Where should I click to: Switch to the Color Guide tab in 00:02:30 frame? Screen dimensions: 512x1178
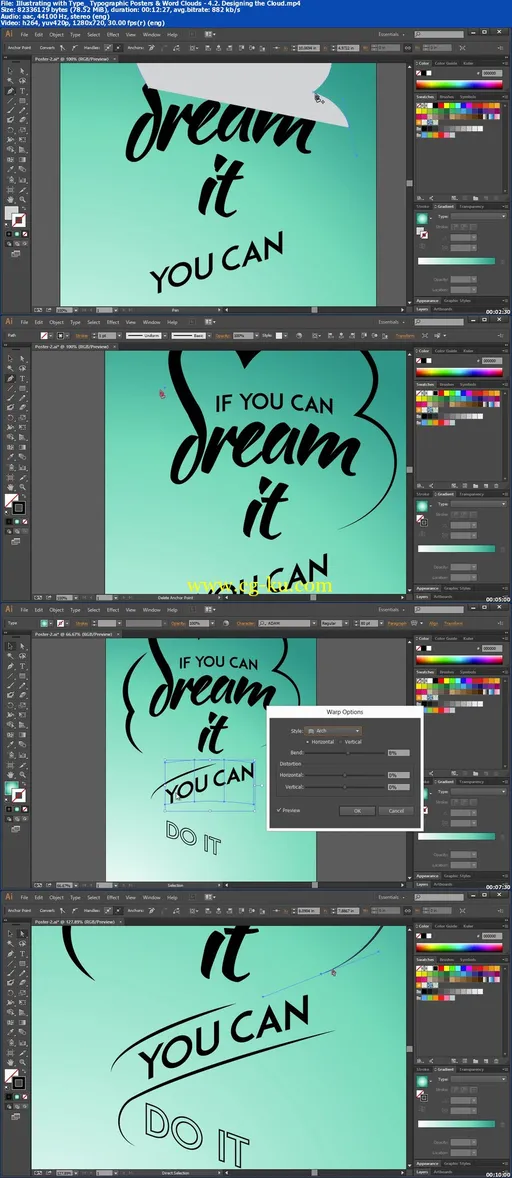tap(447, 63)
